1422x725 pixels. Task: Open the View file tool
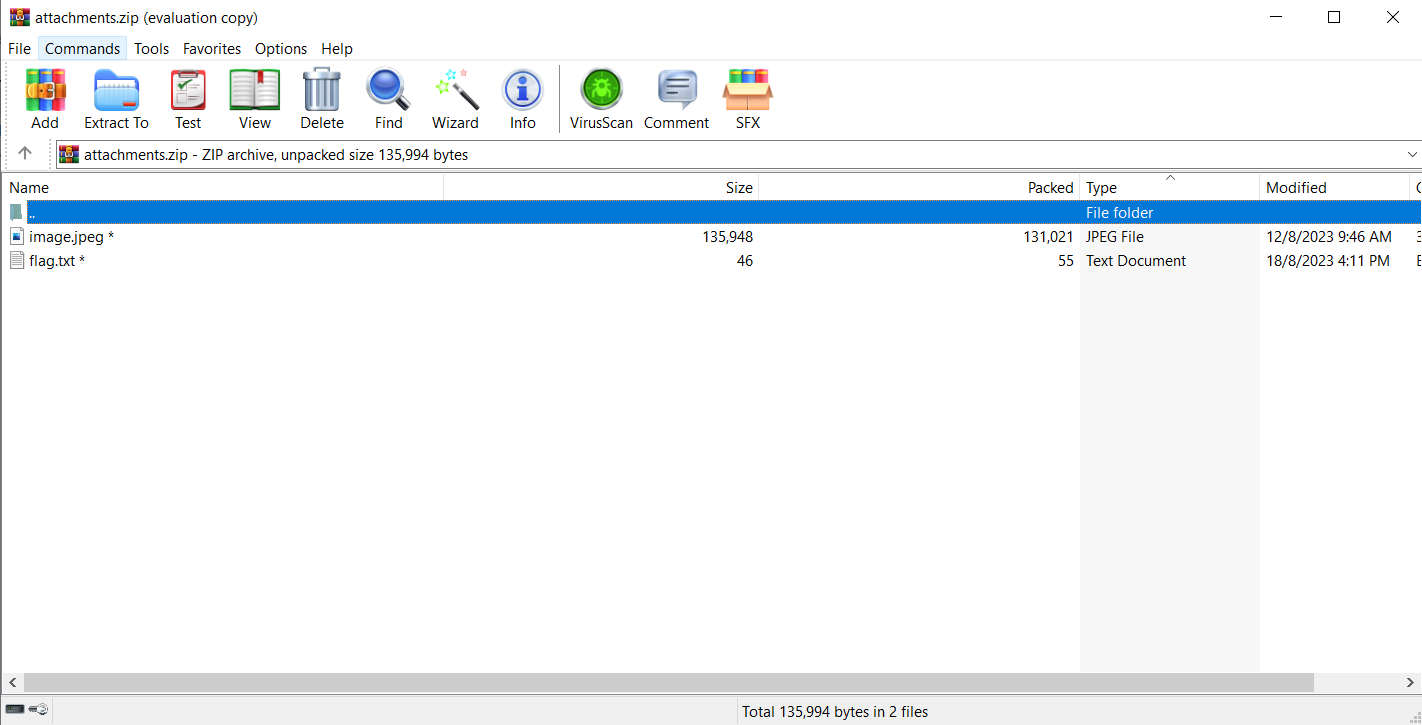pos(255,91)
